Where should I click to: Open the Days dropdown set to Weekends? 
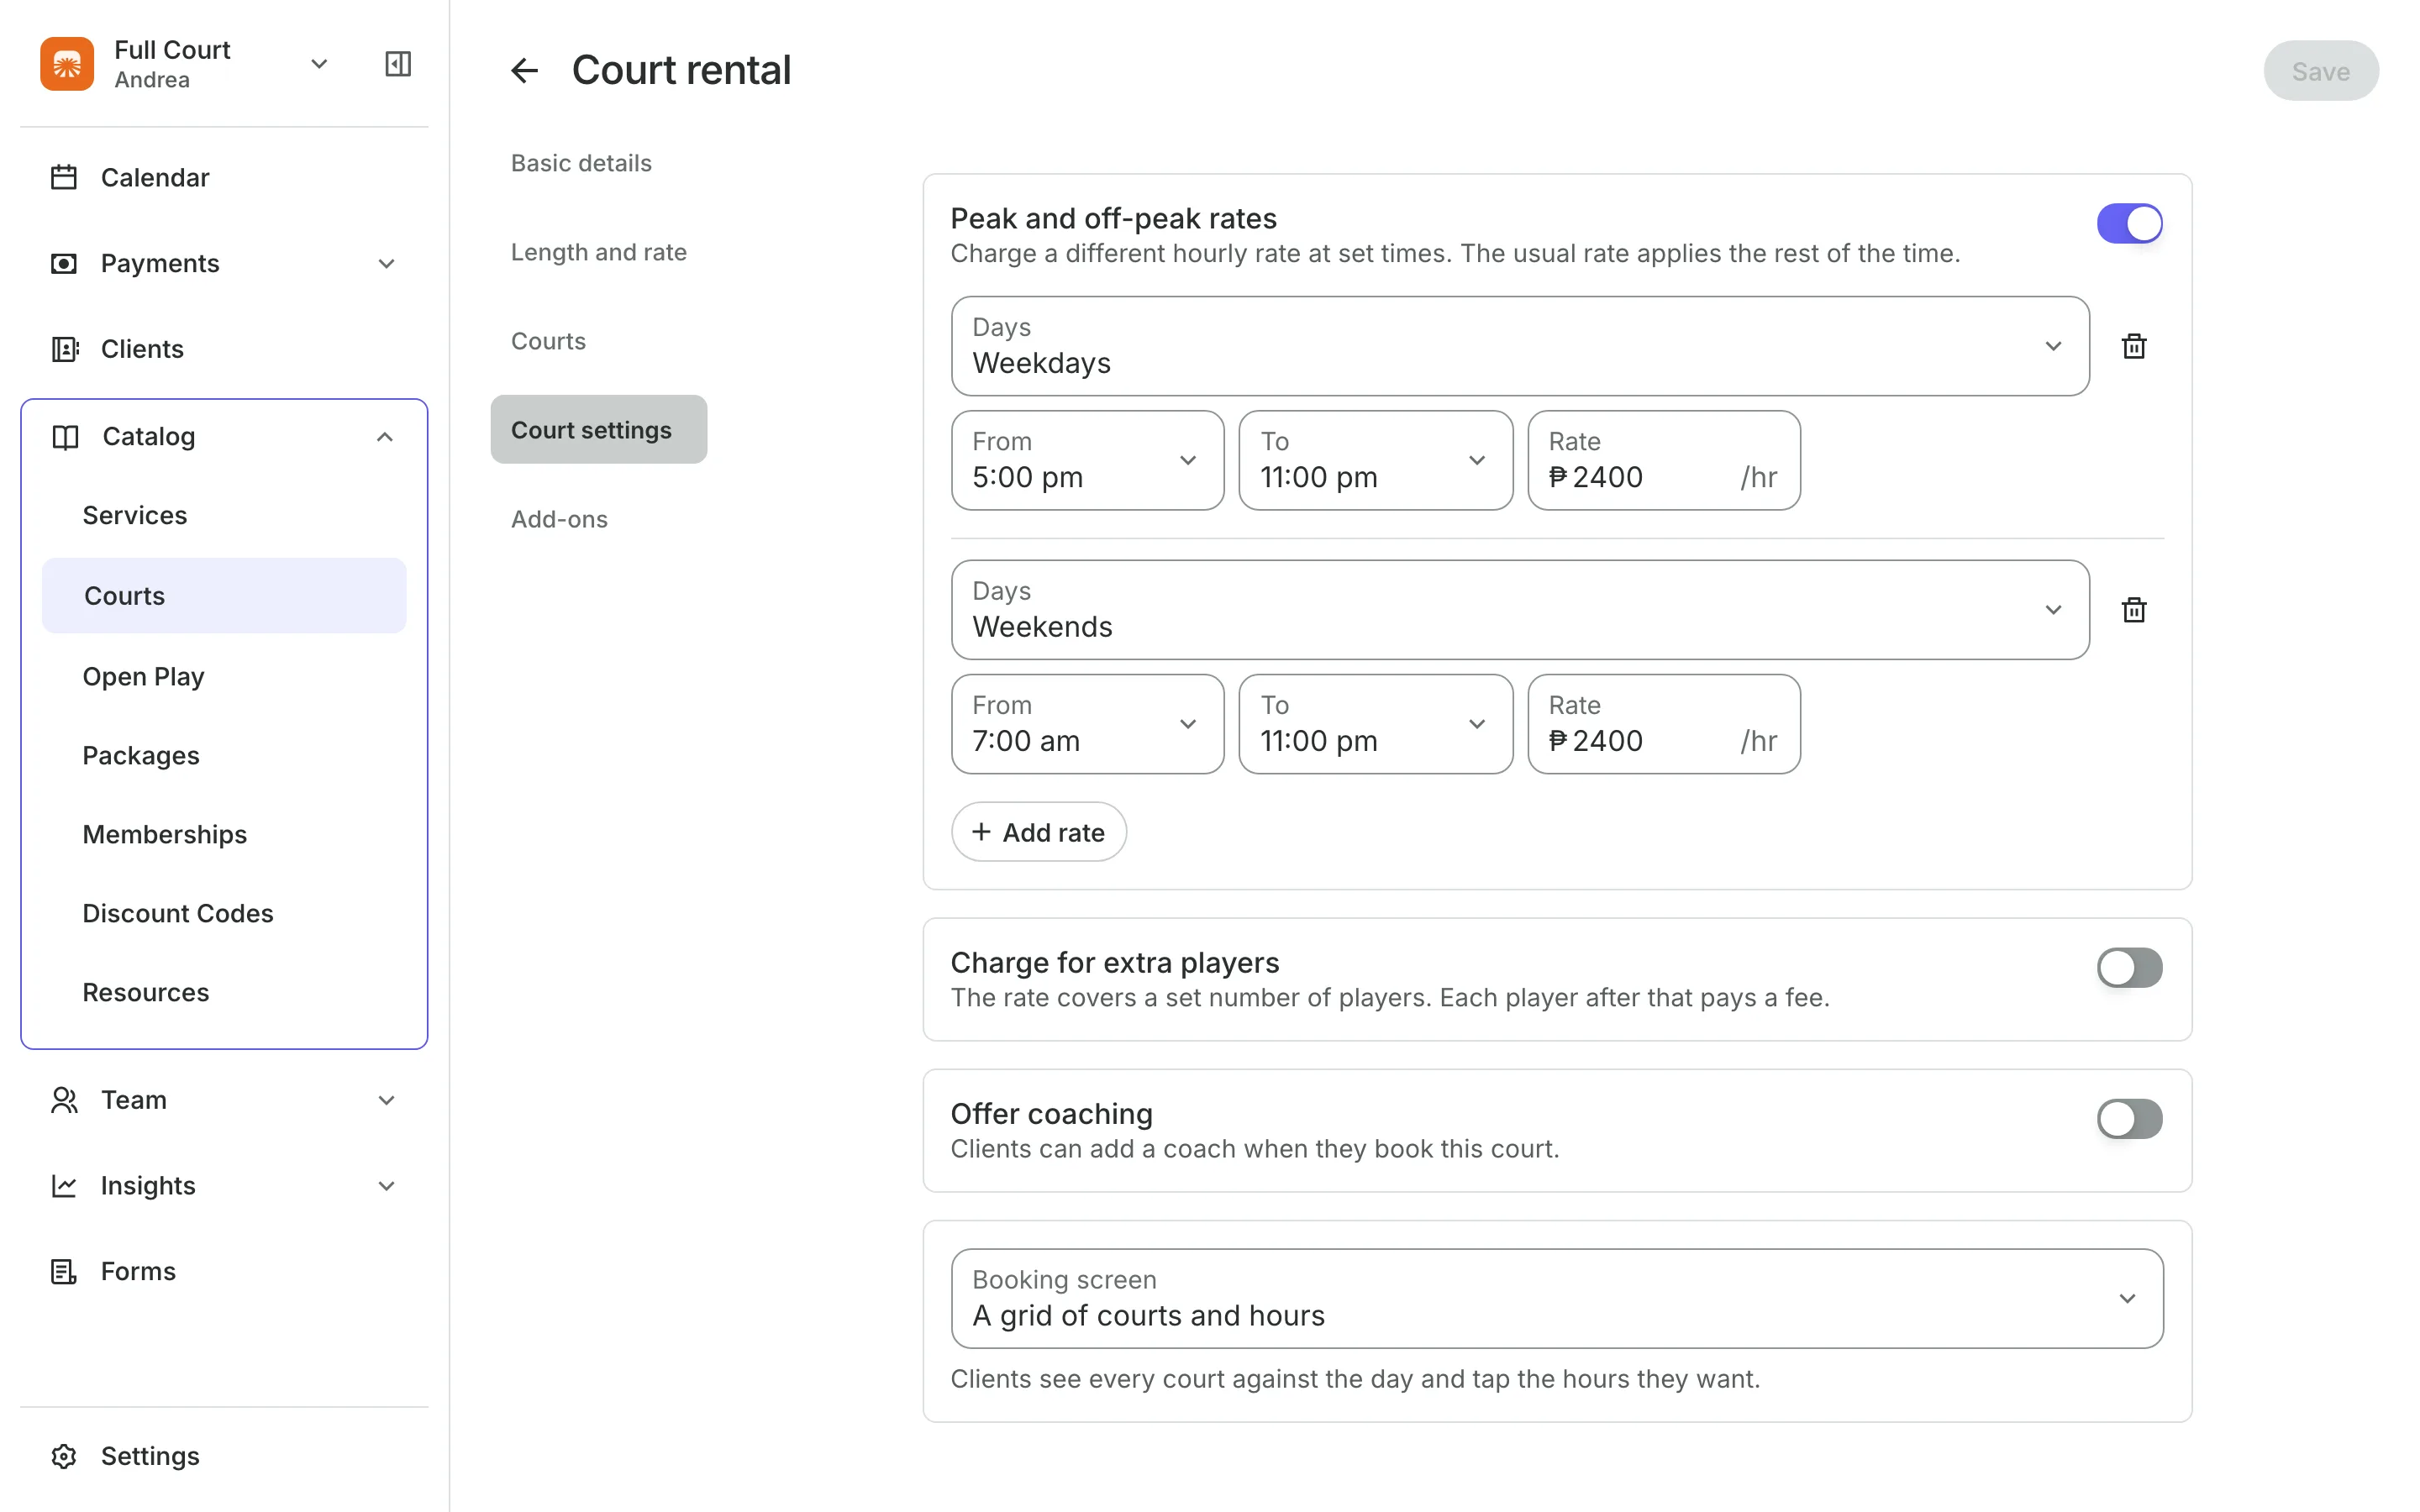[x=1520, y=610]
